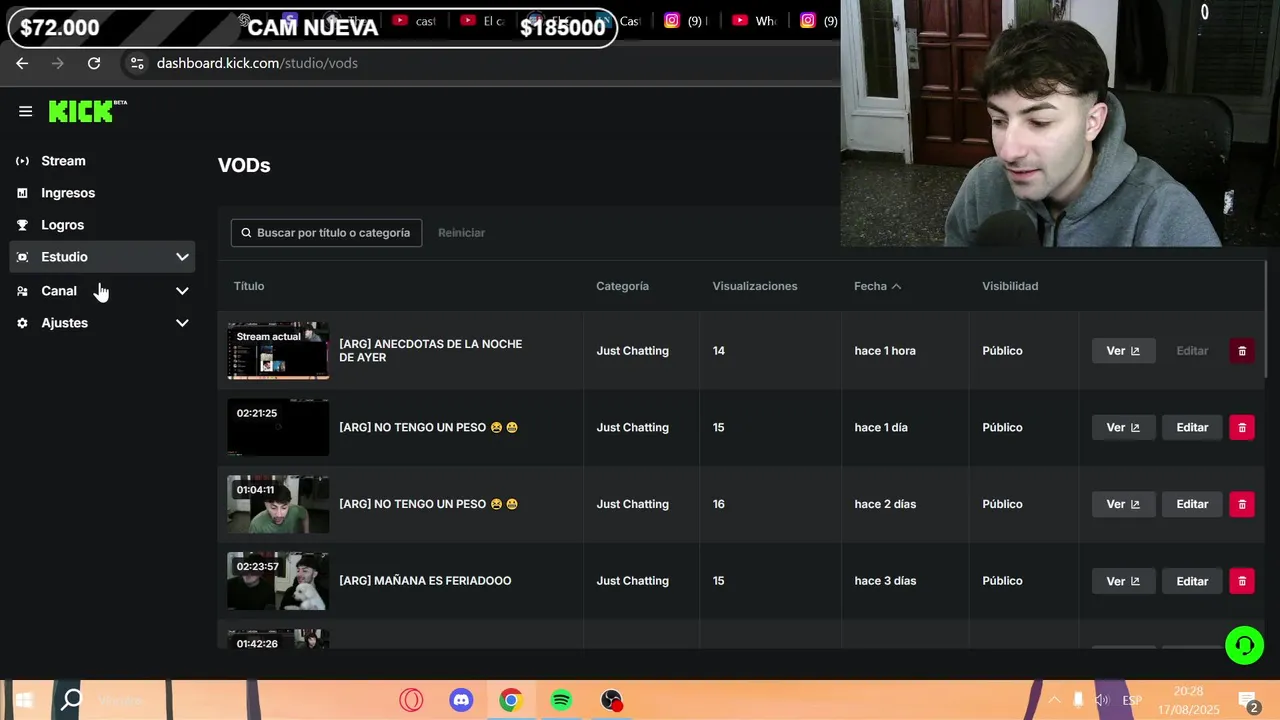Focus the search by title or category field
Image resolution: width=1280 pixels, height=720 pixels.
click(326, 233)
